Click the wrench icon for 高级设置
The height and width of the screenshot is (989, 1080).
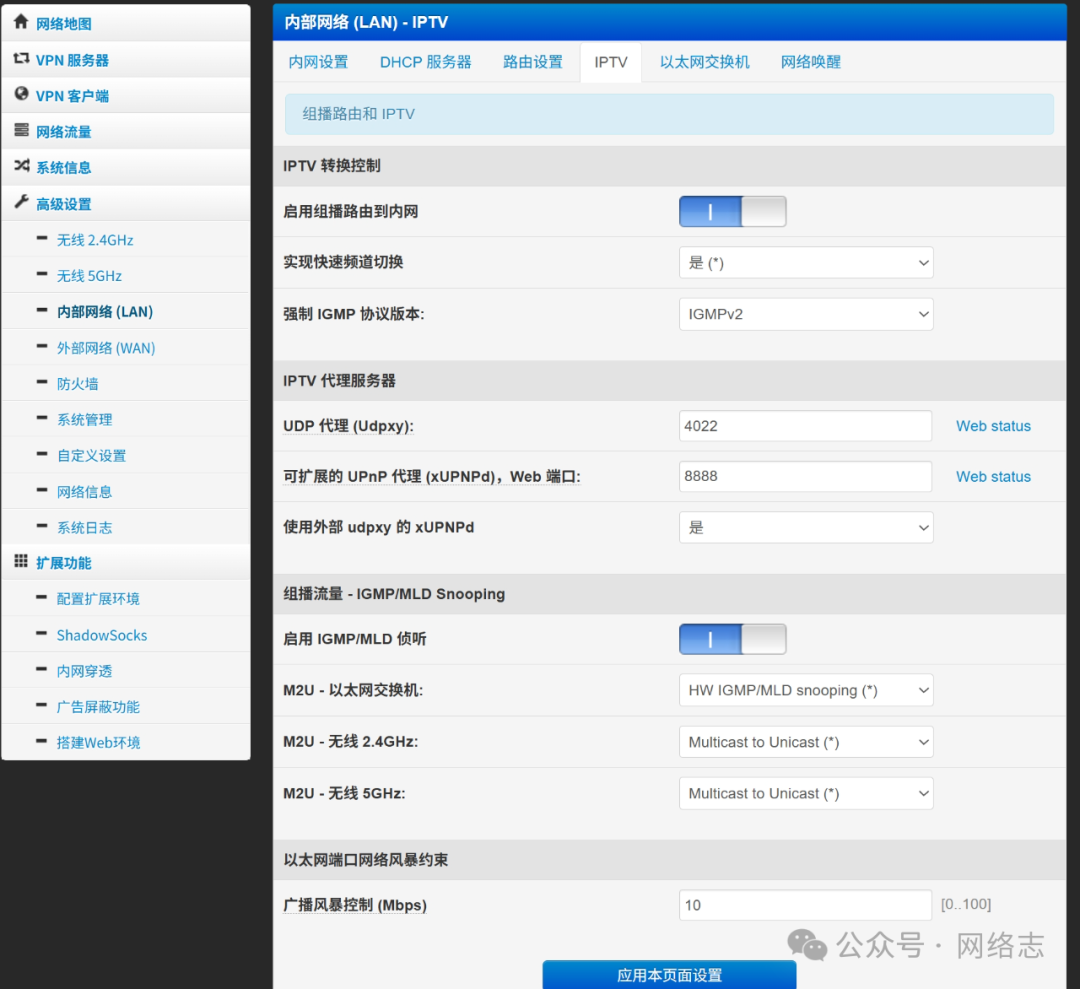(21, 203)
